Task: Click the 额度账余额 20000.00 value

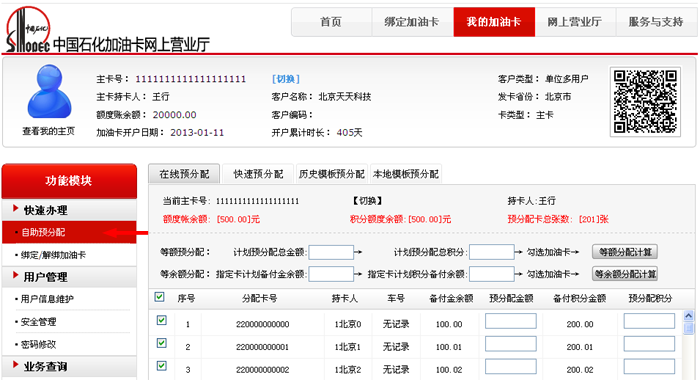Action: (x=175, y=115)
